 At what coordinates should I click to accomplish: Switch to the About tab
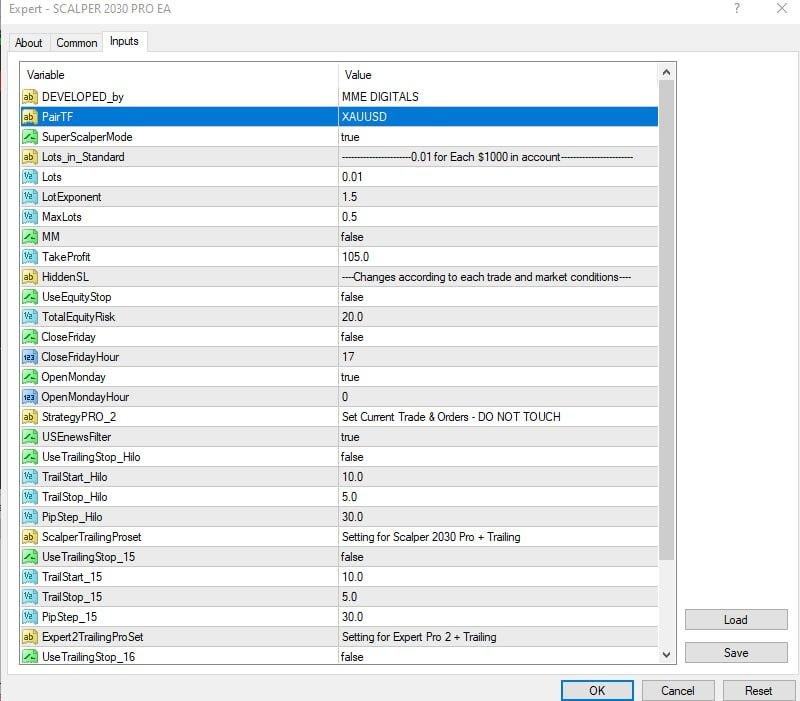coord(29,43)
